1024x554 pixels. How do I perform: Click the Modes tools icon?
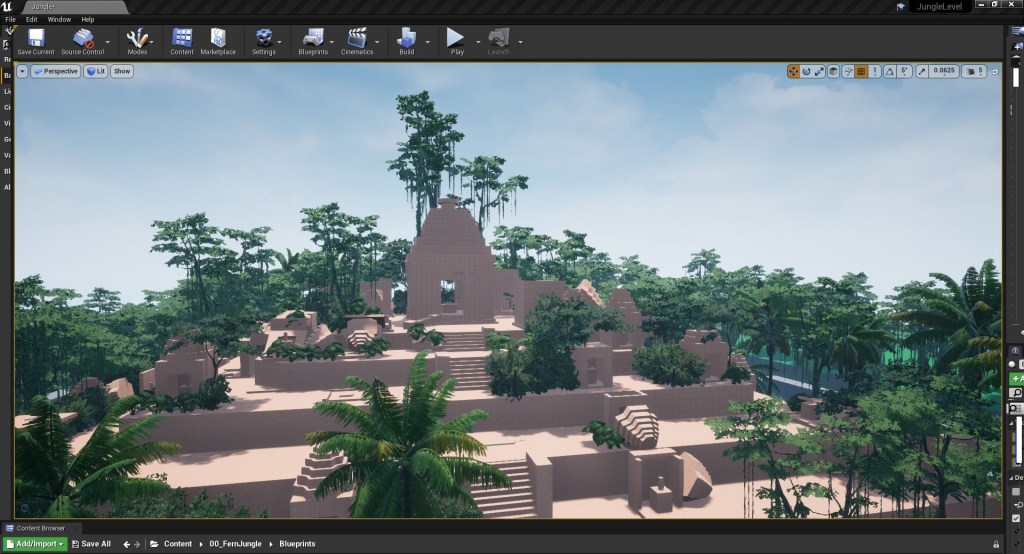coord(137,41)
